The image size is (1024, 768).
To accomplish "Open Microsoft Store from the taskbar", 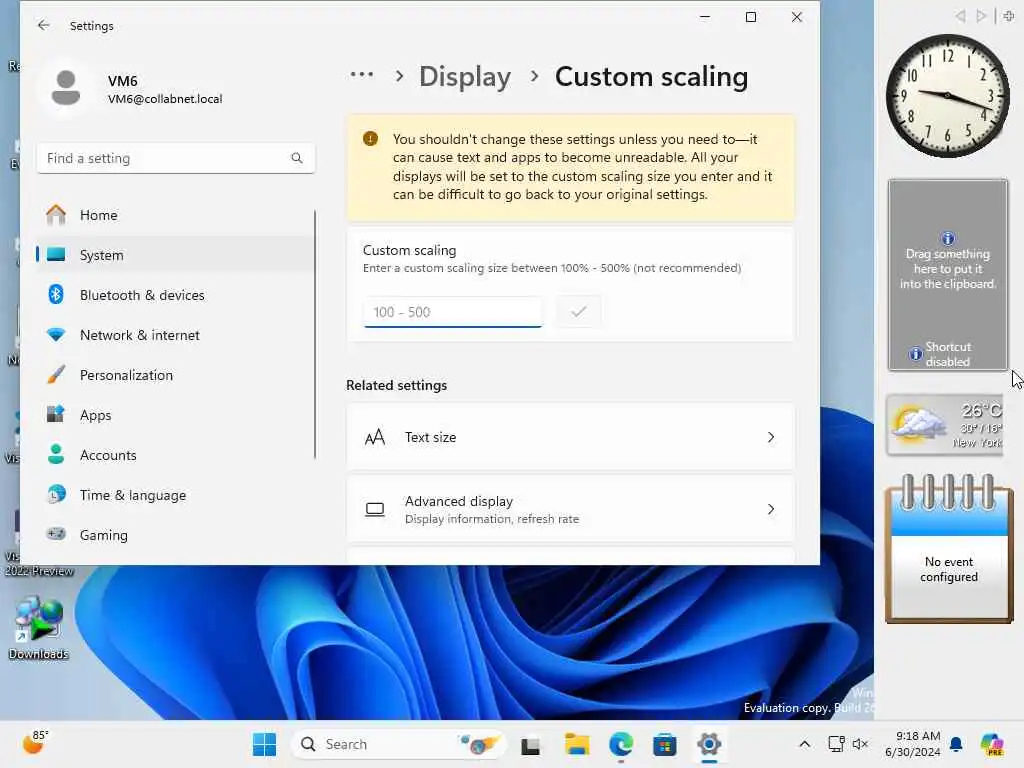I will 665,744.
